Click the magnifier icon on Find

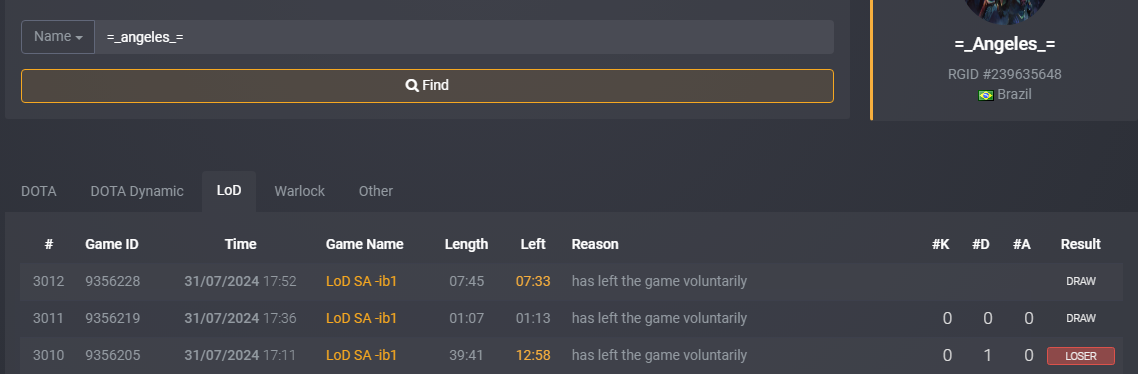coord(412,86)
